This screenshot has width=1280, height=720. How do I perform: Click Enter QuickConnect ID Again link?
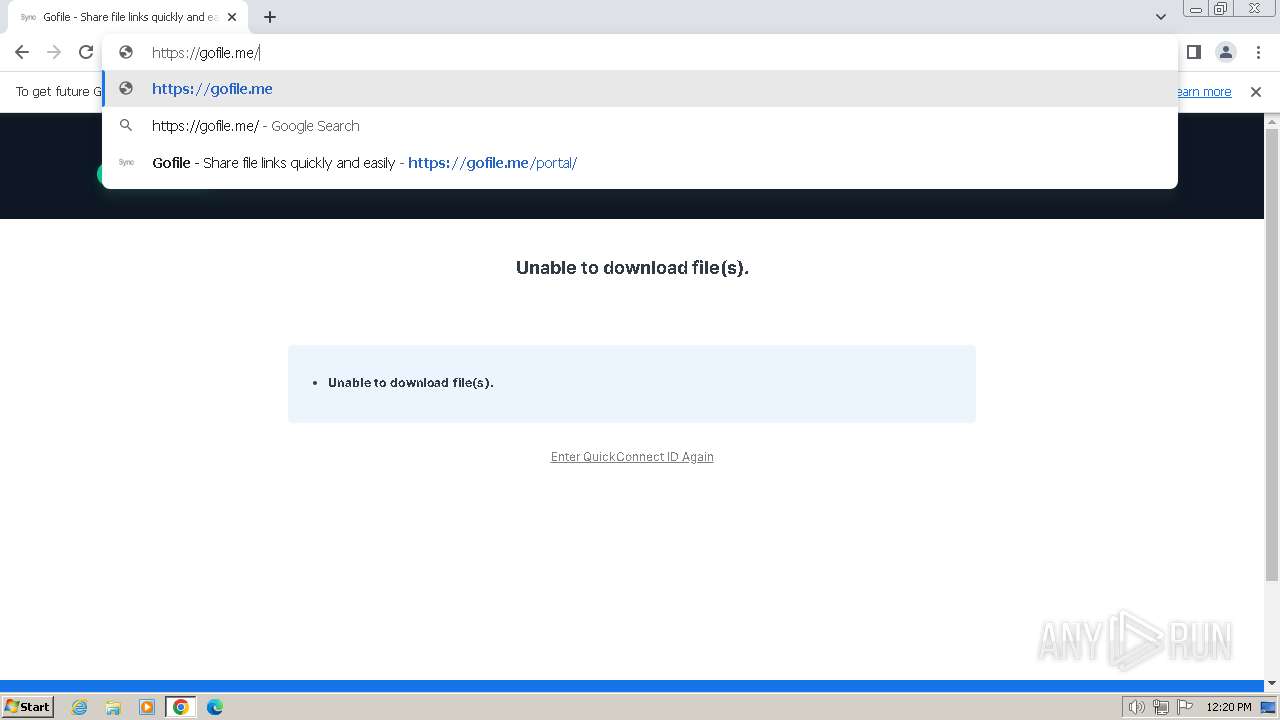[632, 457]
